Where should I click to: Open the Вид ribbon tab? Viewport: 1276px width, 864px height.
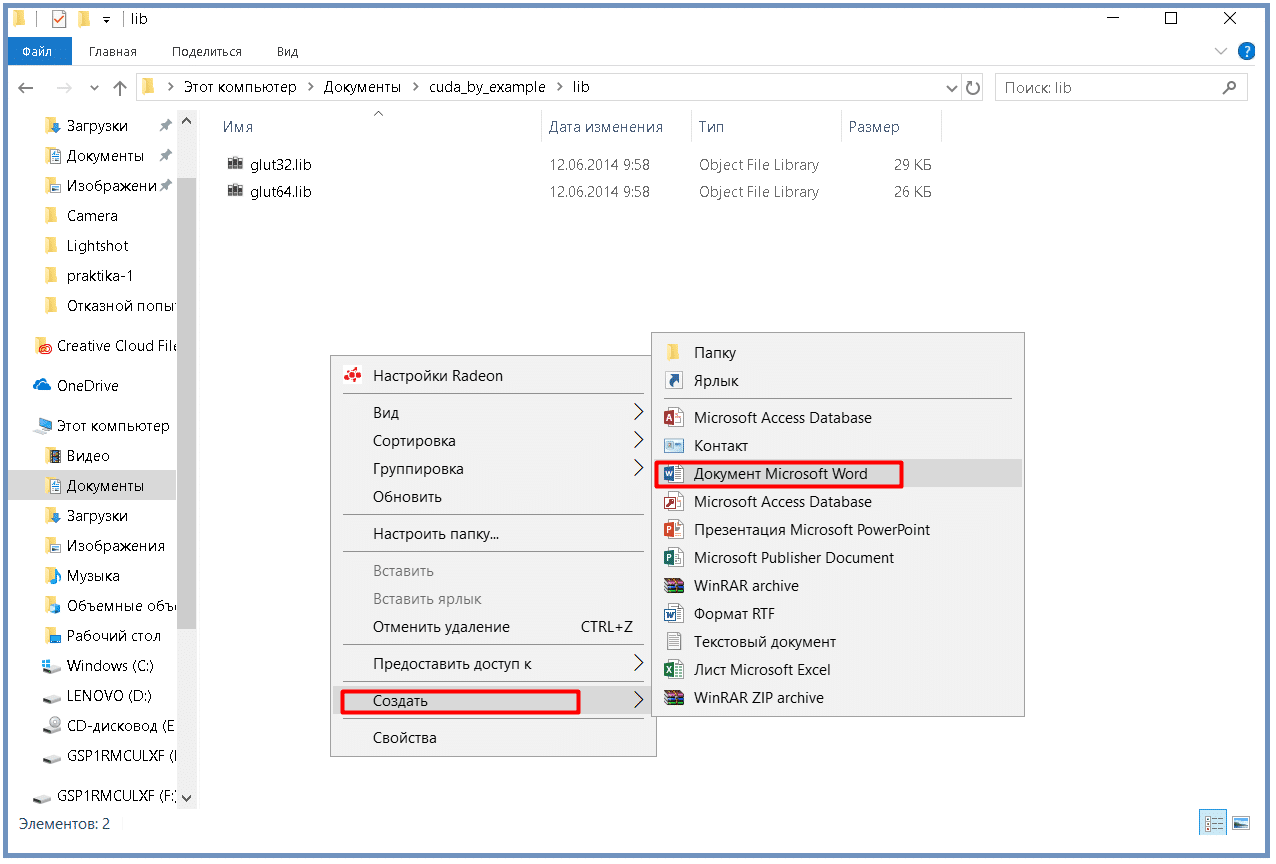point(287,51)
